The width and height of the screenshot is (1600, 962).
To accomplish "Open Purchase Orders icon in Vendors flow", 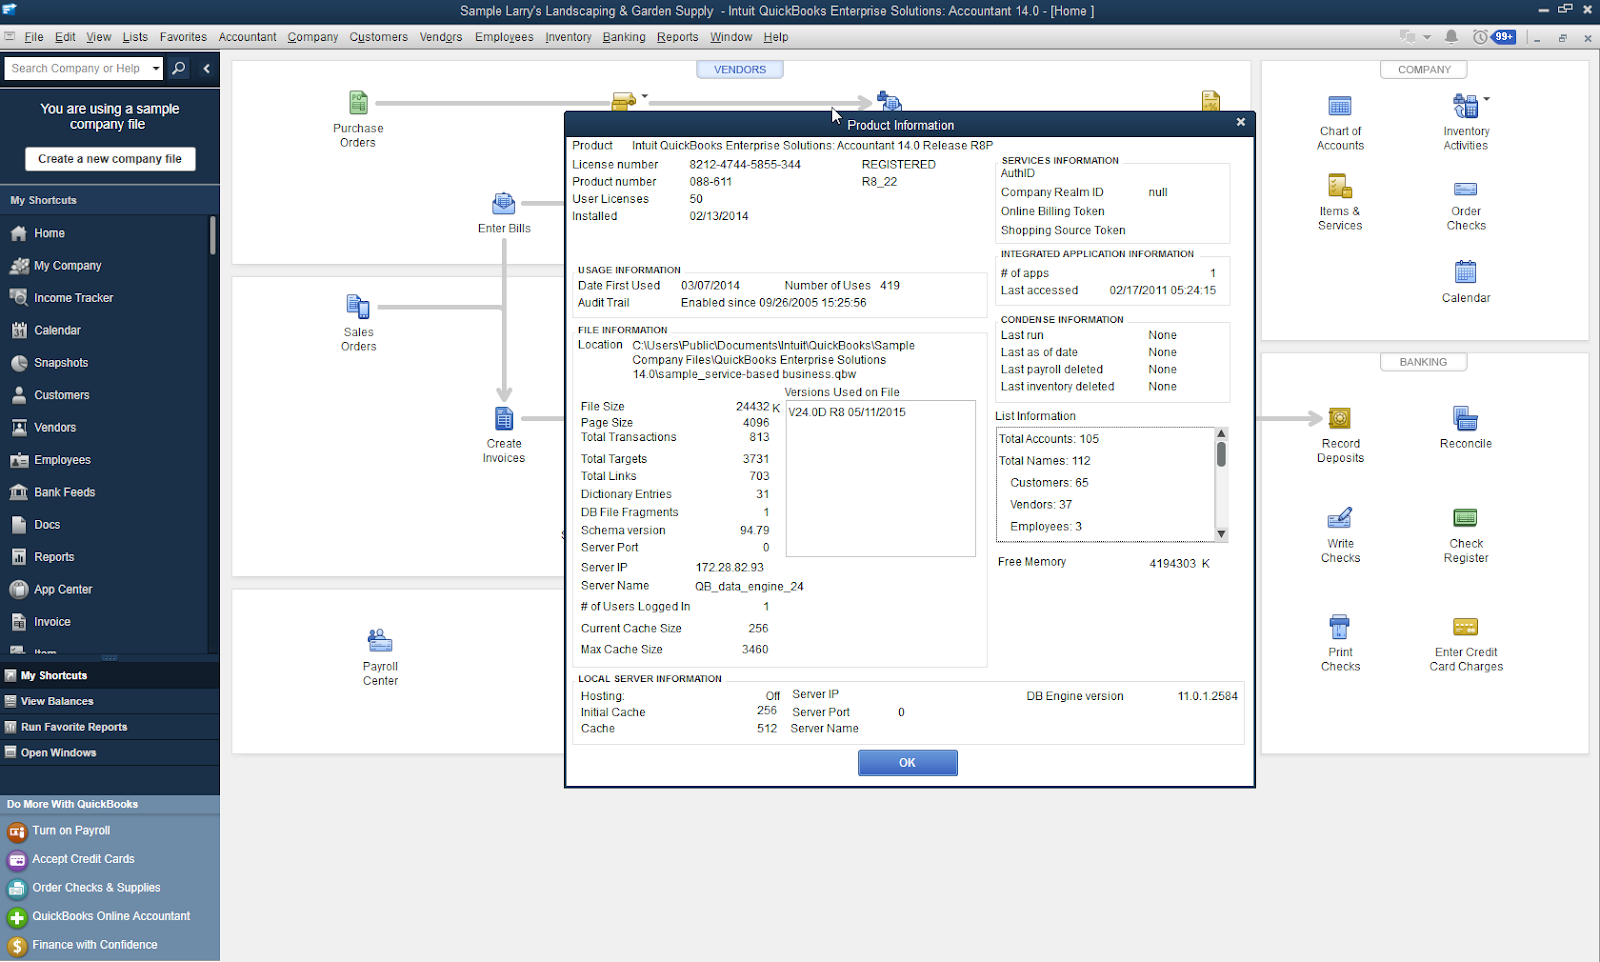I will [358, 102].
